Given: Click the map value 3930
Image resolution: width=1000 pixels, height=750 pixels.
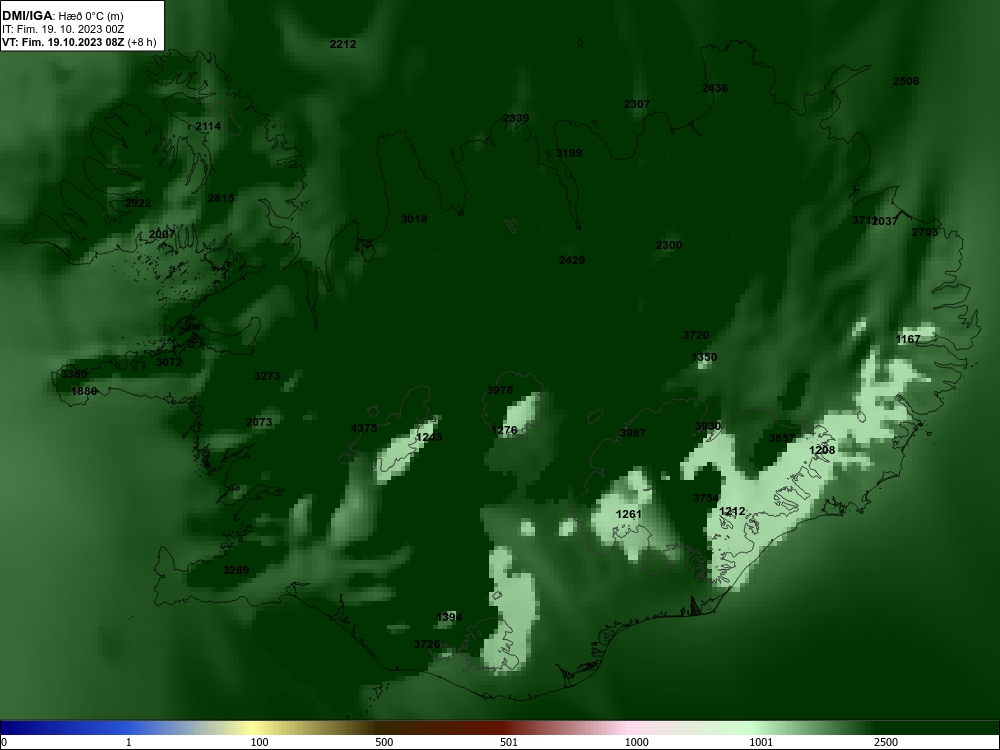Looking at the screenshot, I should tap(708, 426).
